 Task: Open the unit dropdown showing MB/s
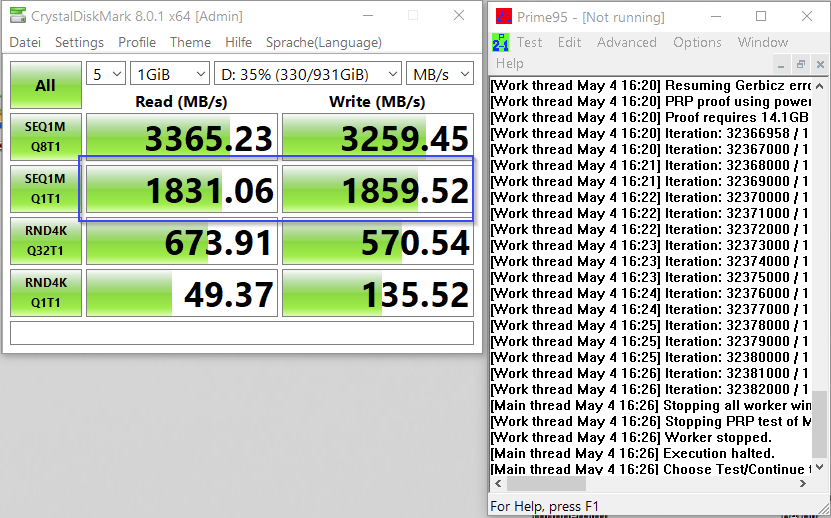pyautogui.click(x=440, y=74)
